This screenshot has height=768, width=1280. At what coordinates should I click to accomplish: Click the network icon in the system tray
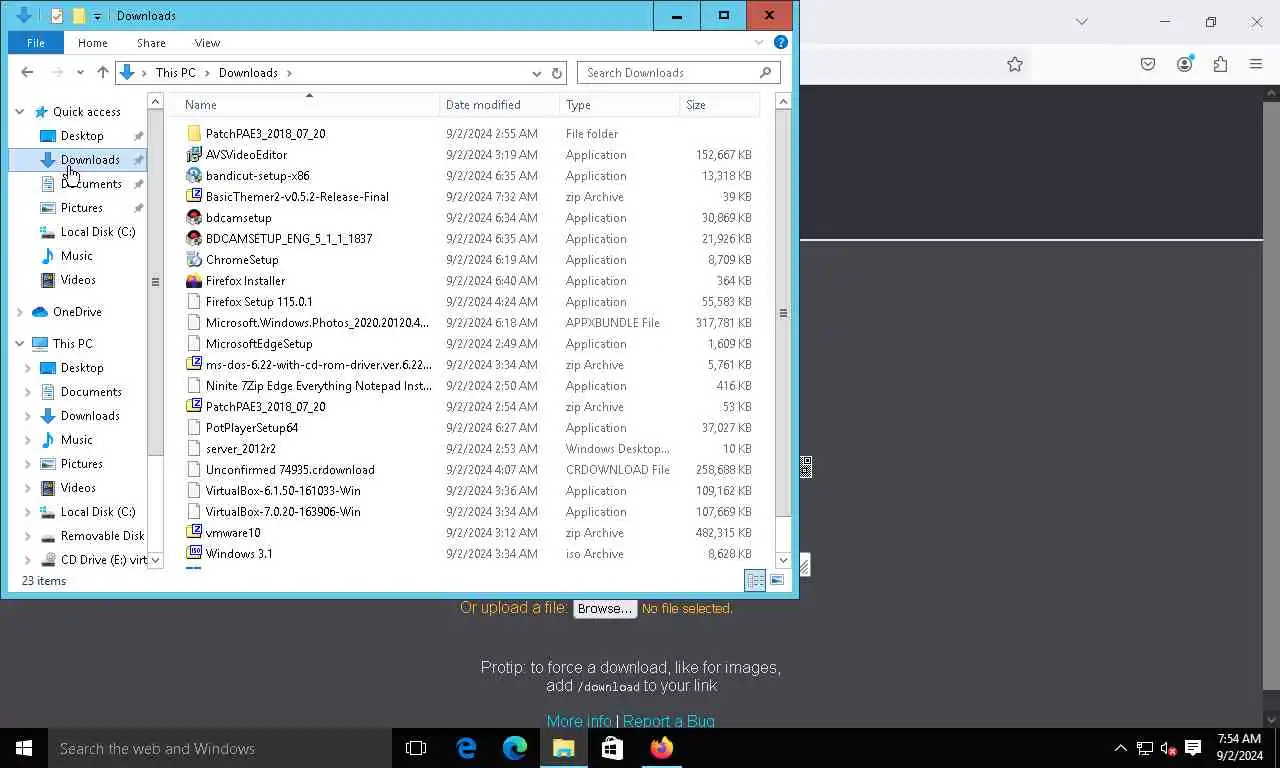pos(1145,748)
